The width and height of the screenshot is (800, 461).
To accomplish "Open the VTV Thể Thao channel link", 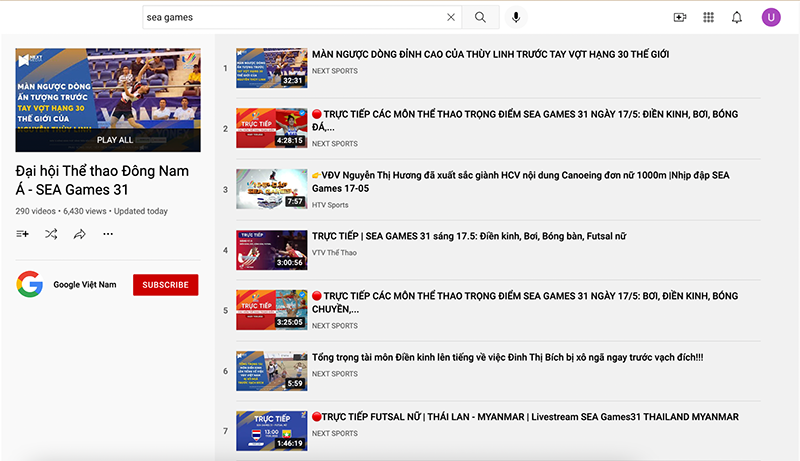I will click(334, 252).
